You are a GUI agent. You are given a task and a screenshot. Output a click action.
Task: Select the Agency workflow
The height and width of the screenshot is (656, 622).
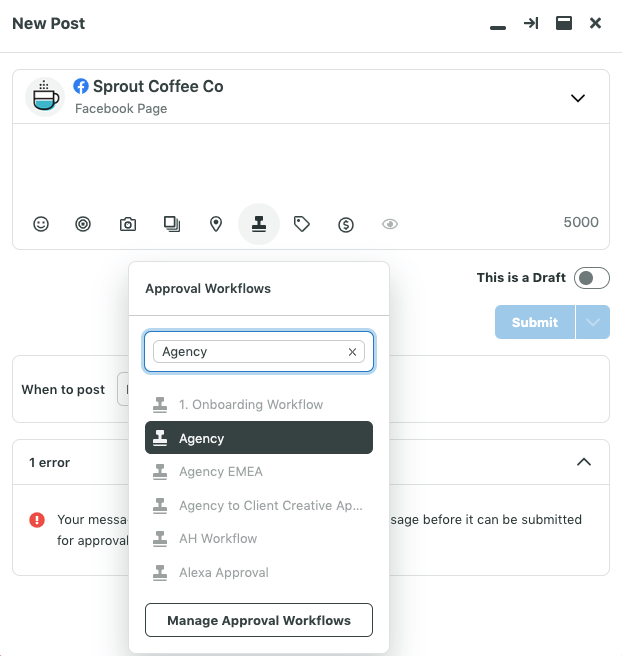[x=259, y=438]
